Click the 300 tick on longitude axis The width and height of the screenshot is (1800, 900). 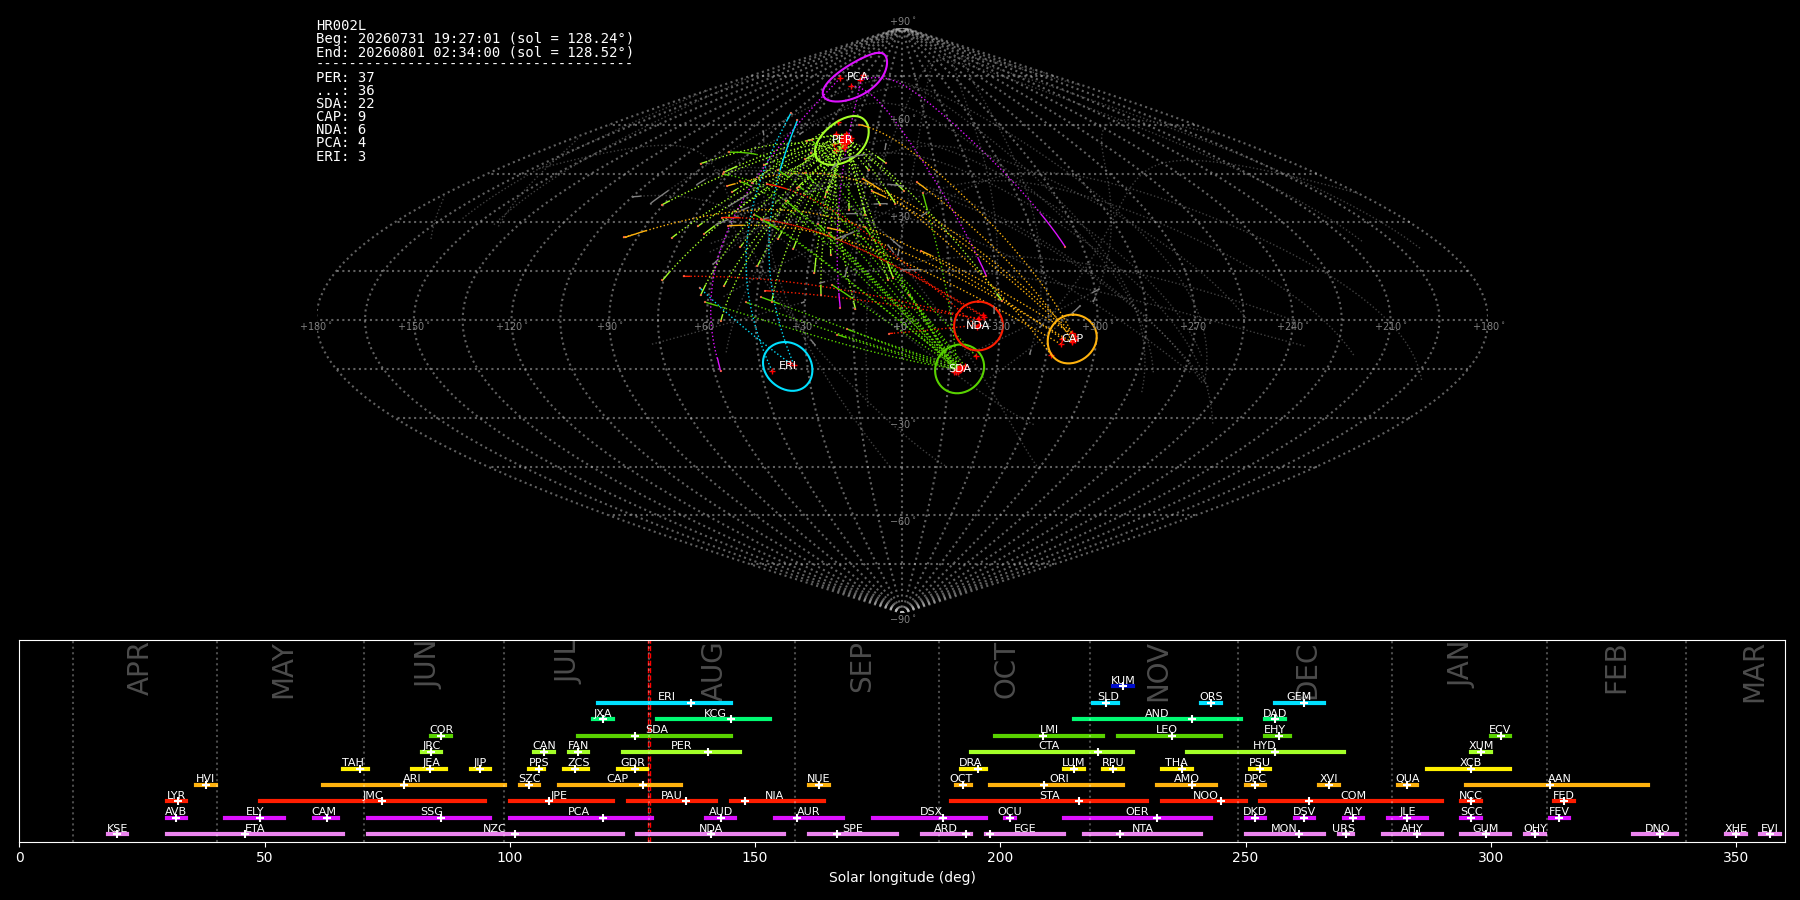(1490, 858)
